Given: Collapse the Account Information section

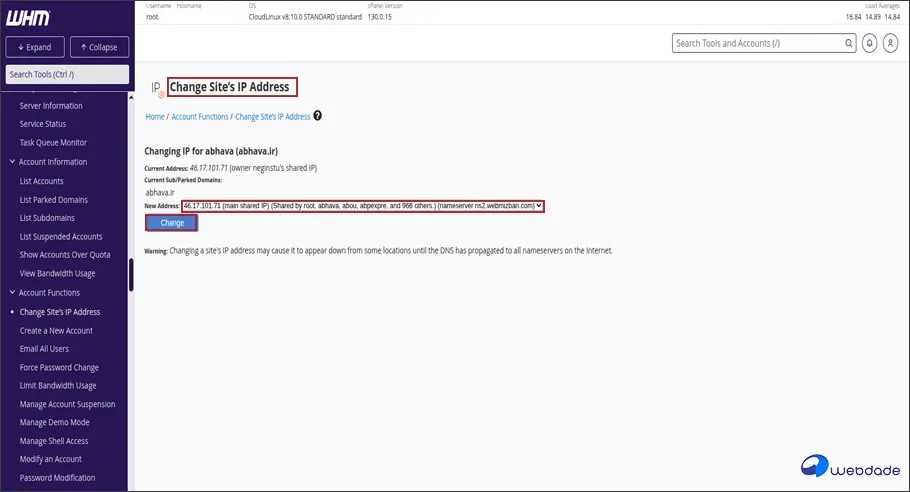Looking at the screenshot, I should 12,162.
